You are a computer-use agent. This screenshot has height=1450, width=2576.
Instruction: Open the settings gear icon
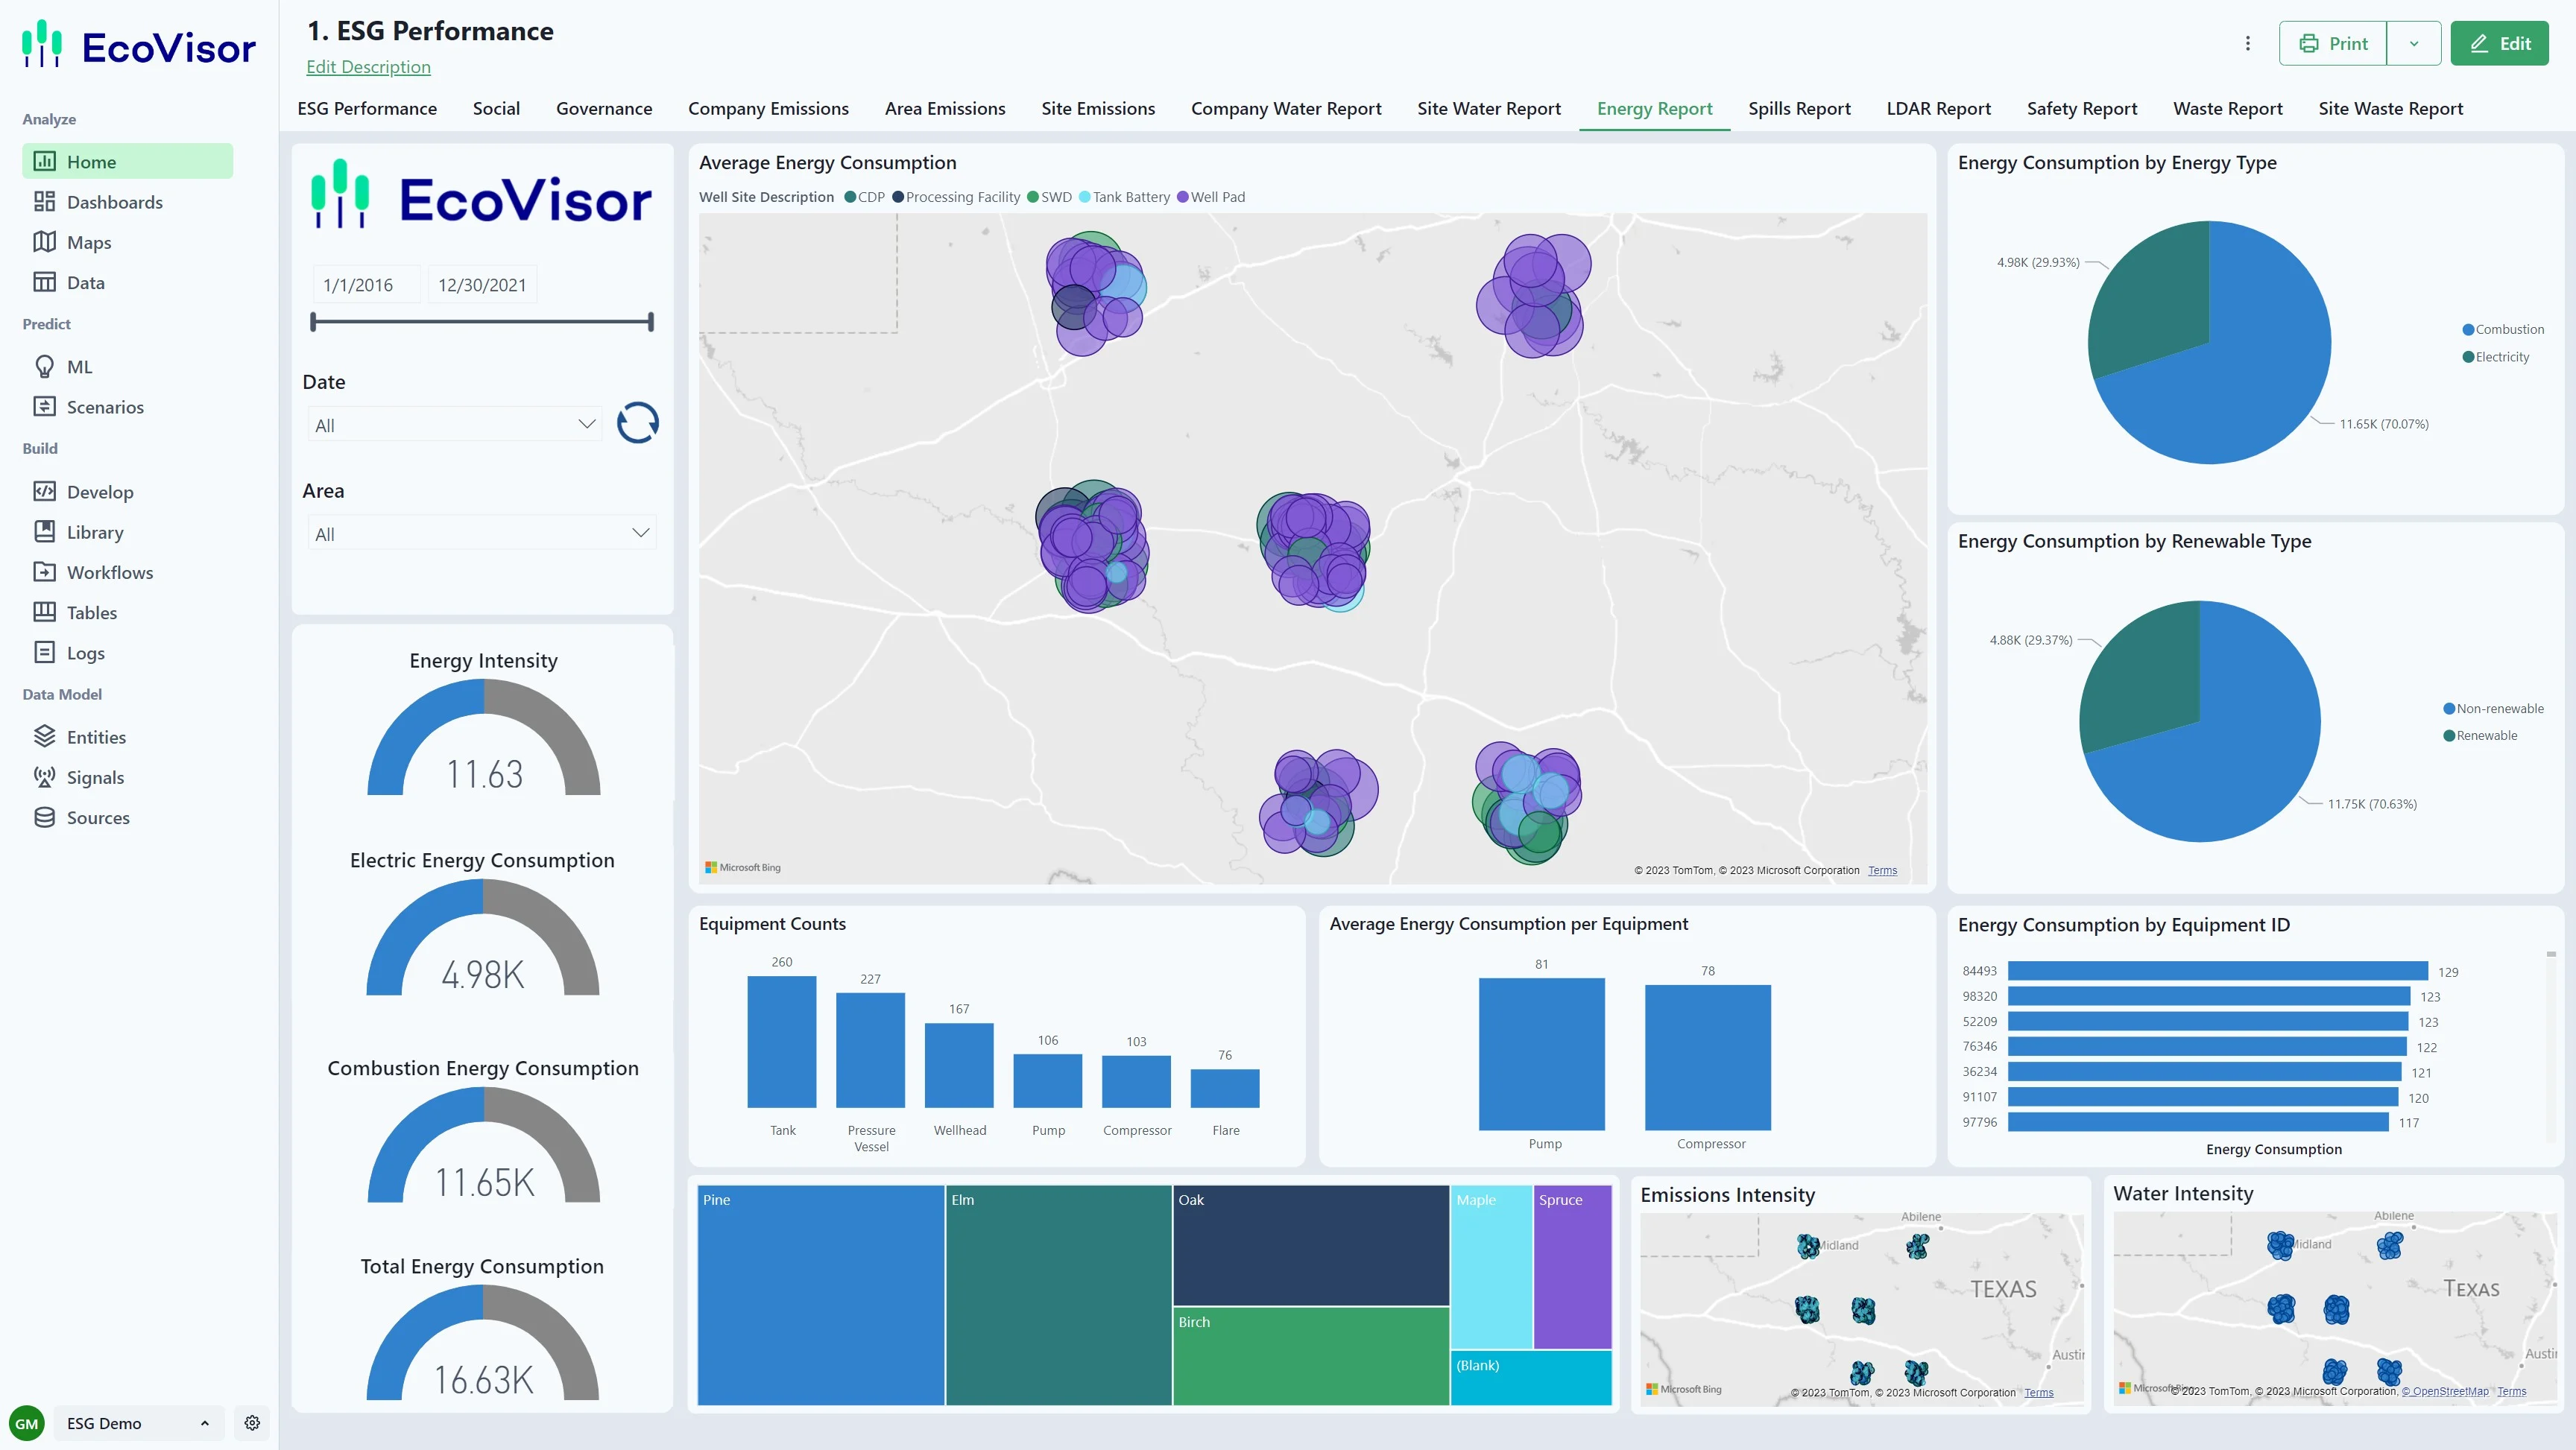click(x=252, y=1423)
